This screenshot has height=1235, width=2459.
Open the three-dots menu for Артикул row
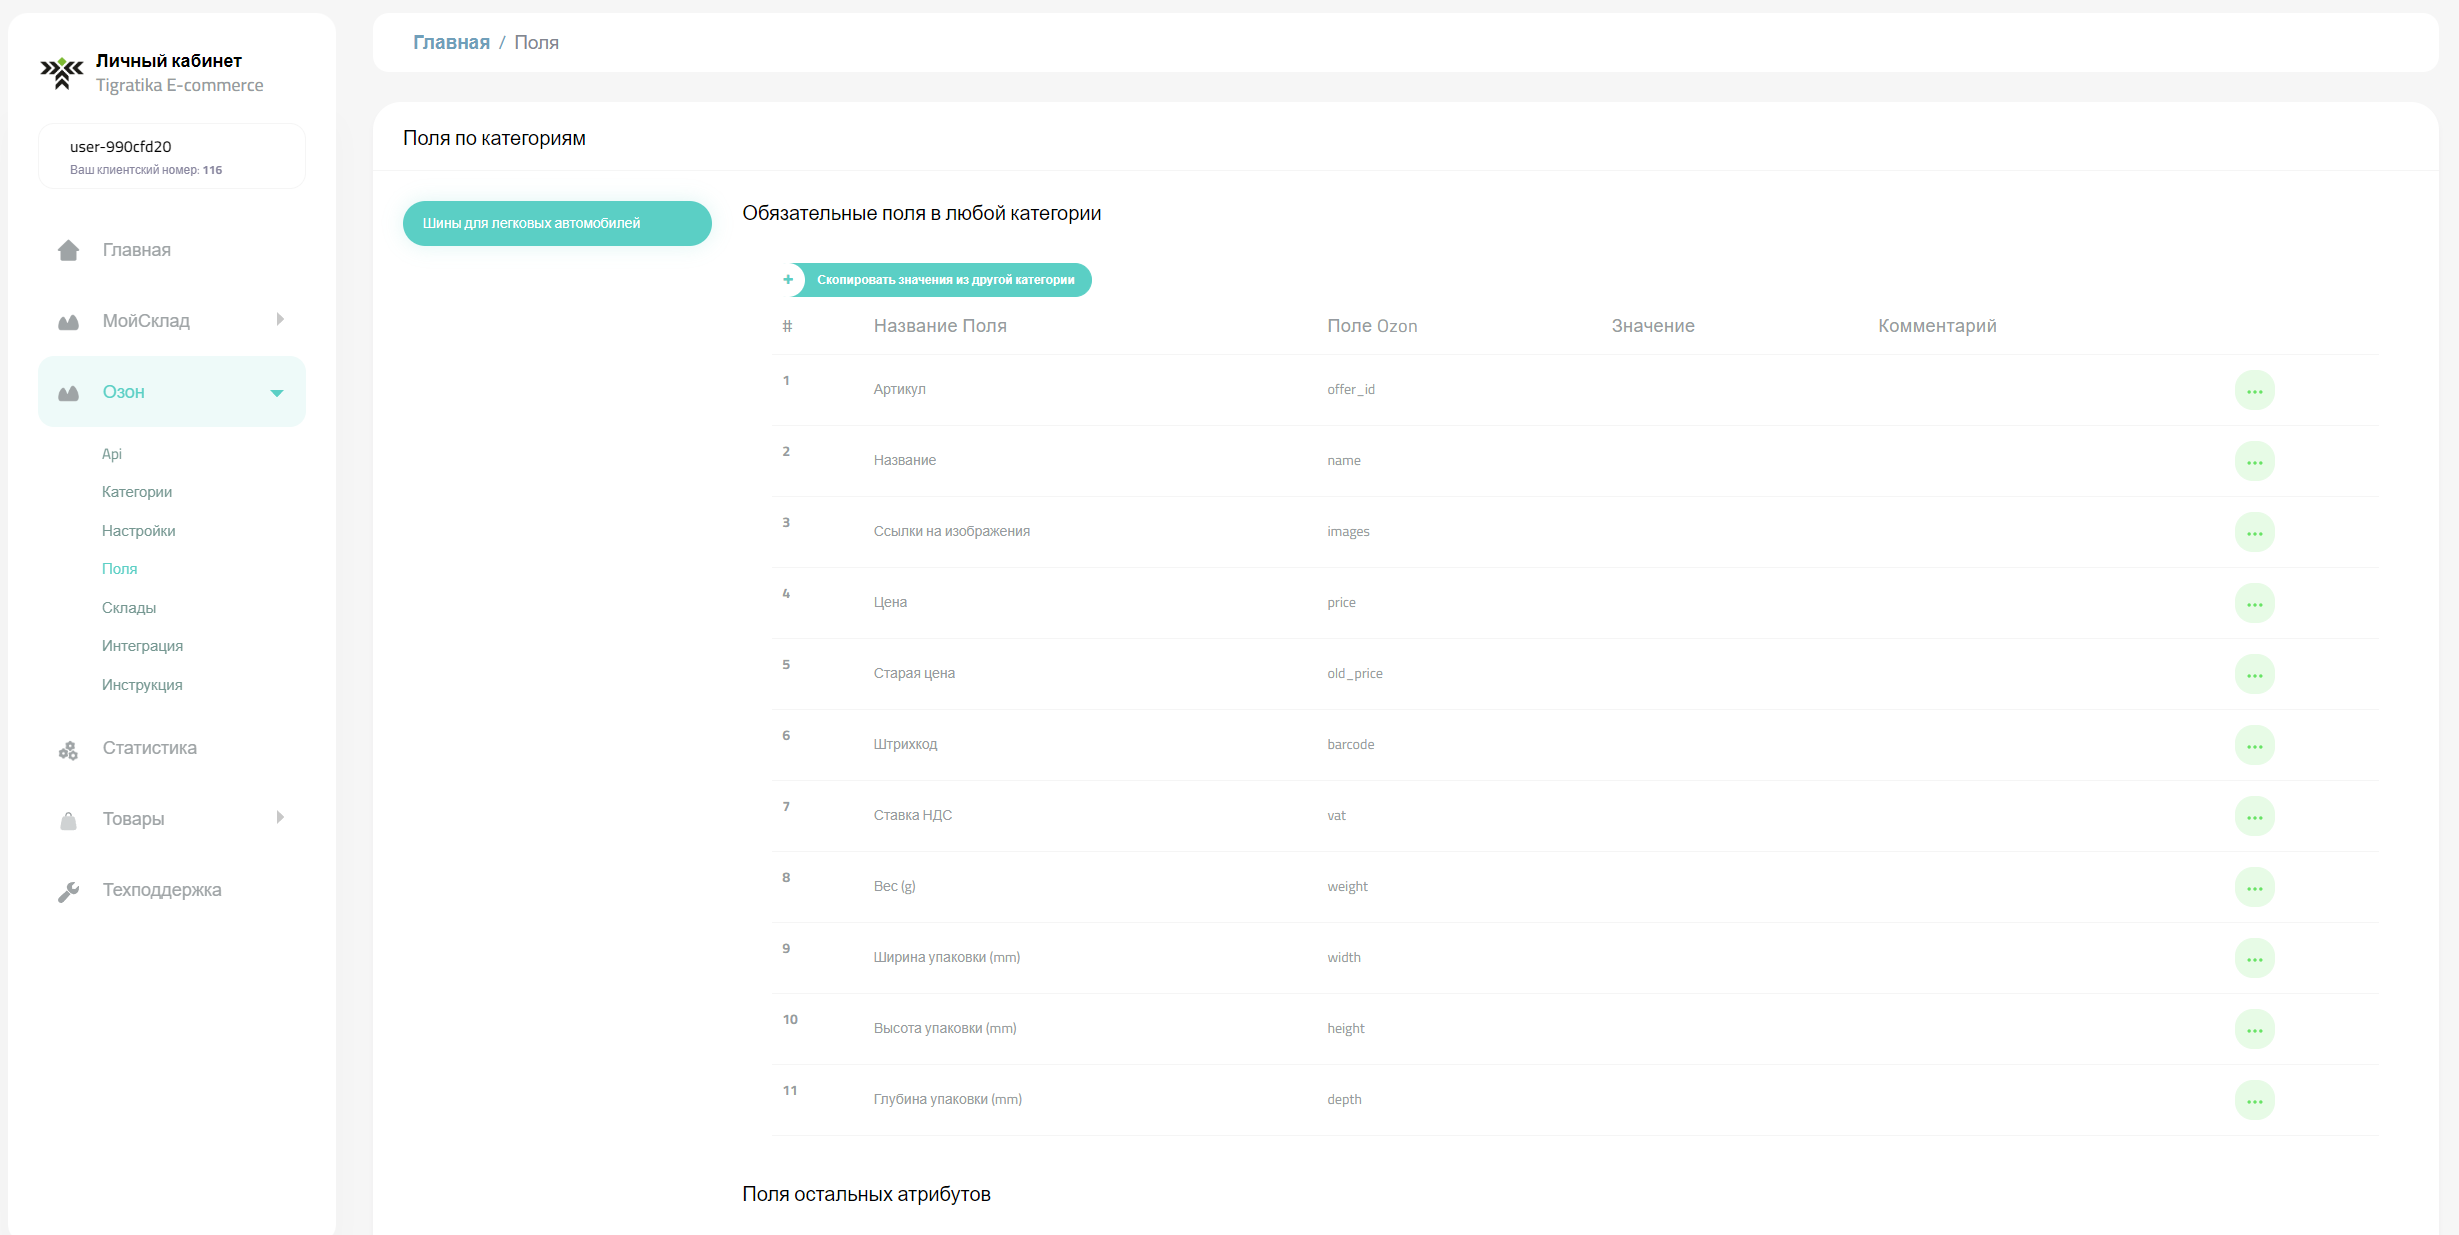pyautogui.click(x=2254, y=390)
